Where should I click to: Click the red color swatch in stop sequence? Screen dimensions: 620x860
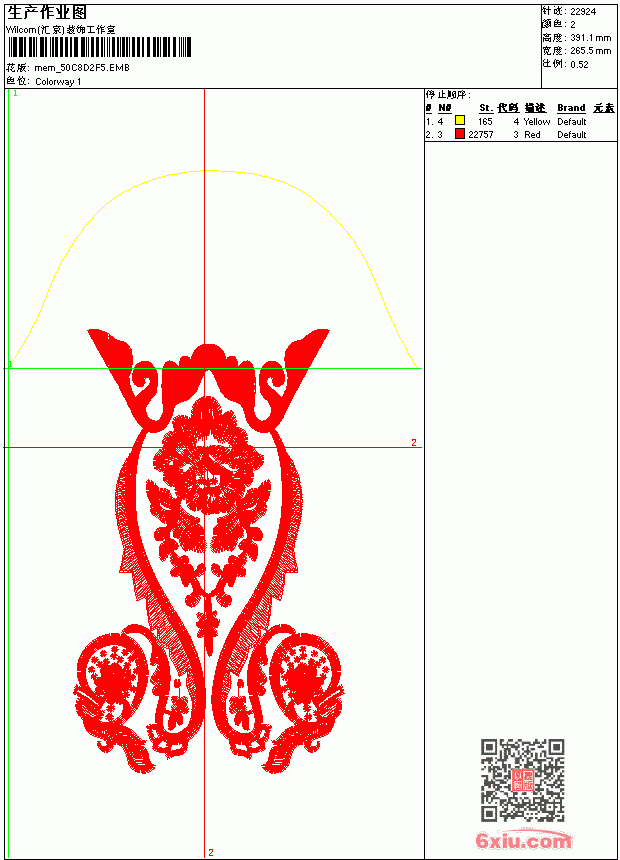(460, 133)
